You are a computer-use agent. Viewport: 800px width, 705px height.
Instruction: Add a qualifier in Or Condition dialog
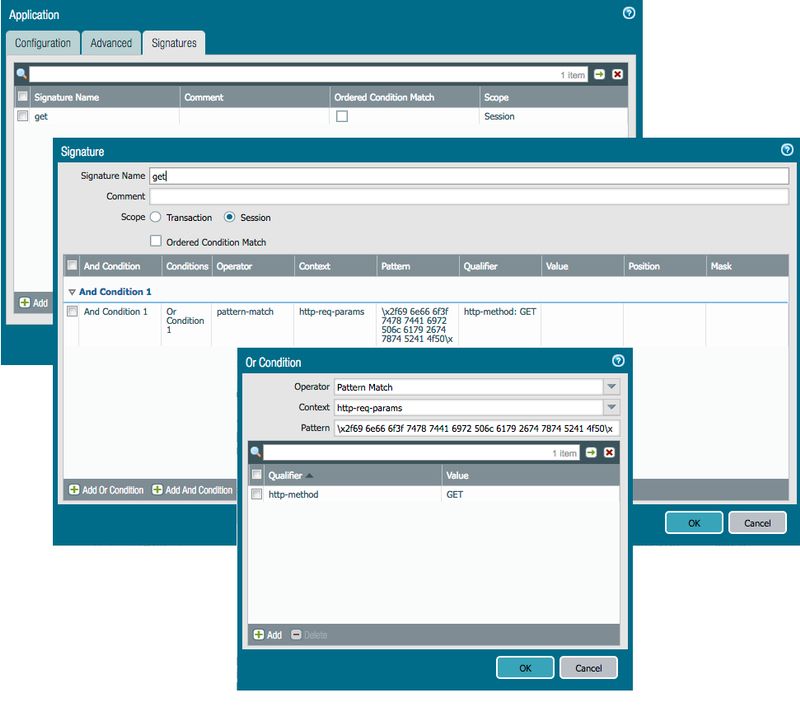[268, 635]
